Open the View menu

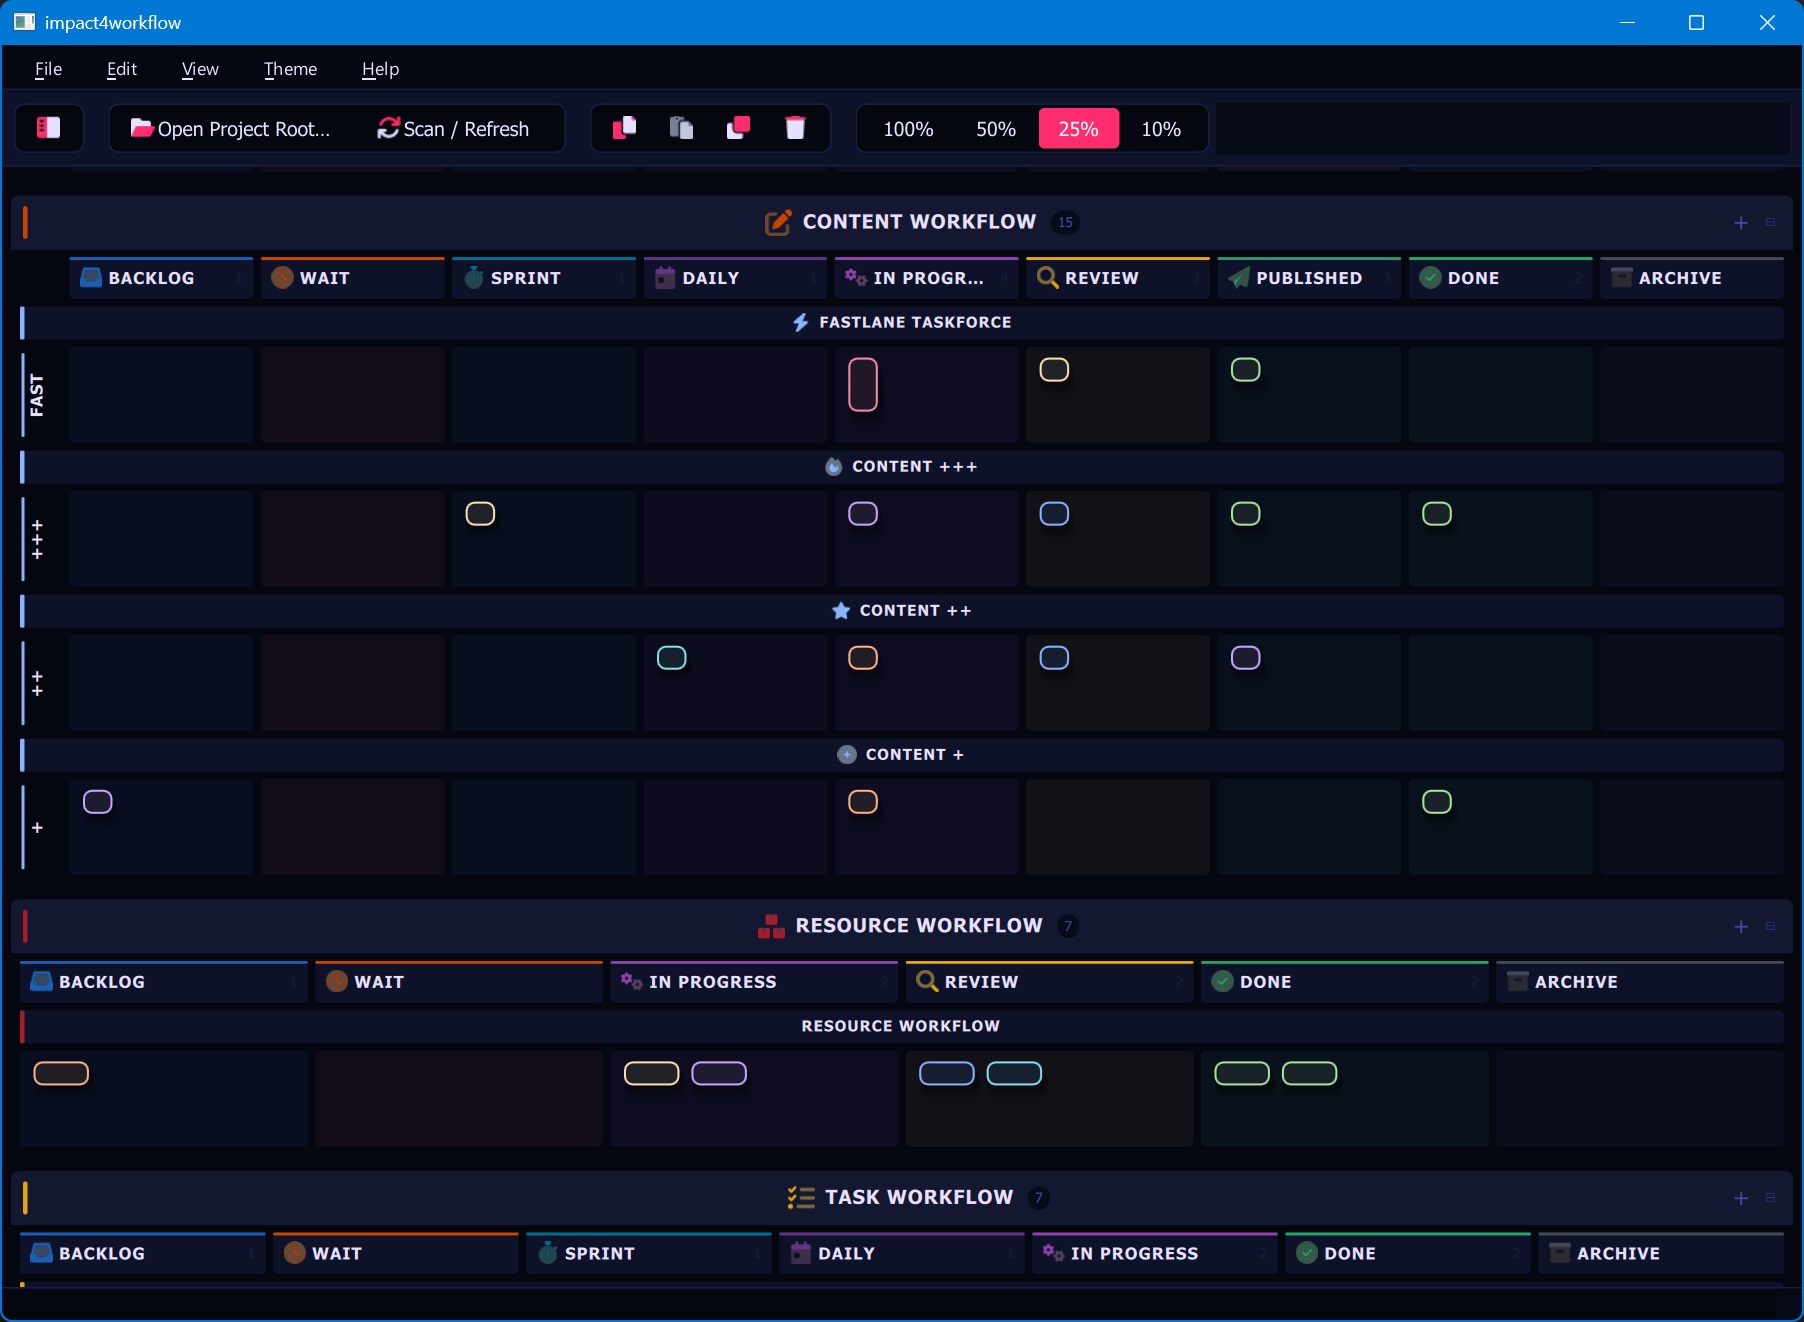pyautogui.click(x=200, y=69)
